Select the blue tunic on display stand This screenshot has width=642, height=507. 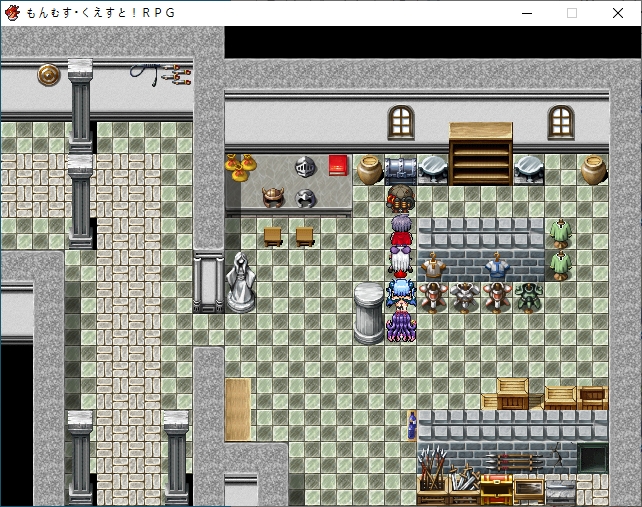[x=497, y=265]
